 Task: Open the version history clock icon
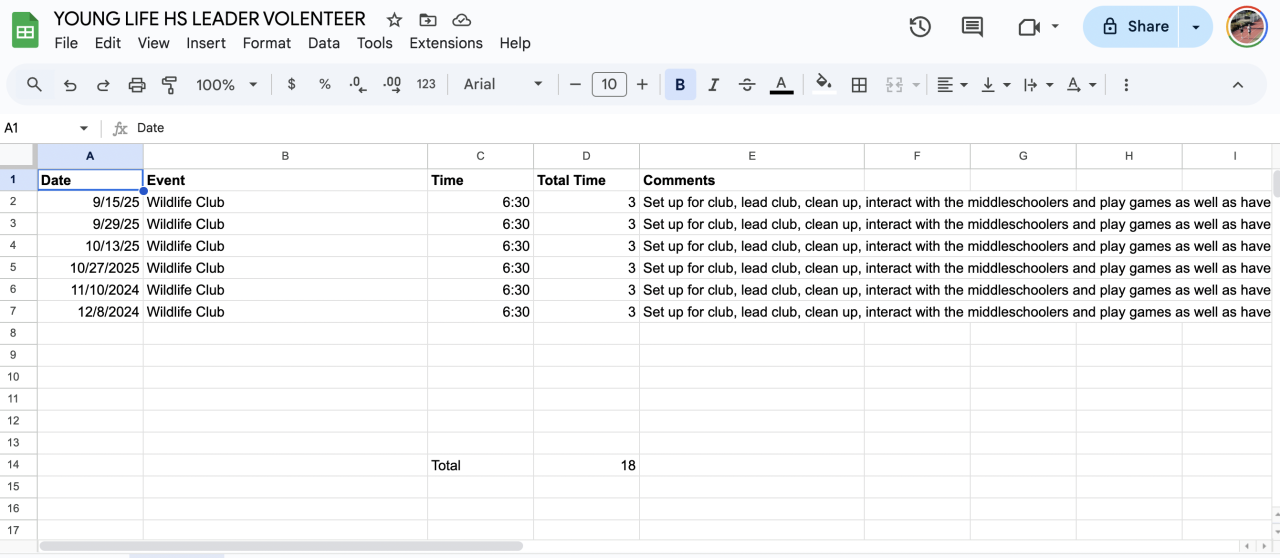[920, 27]
